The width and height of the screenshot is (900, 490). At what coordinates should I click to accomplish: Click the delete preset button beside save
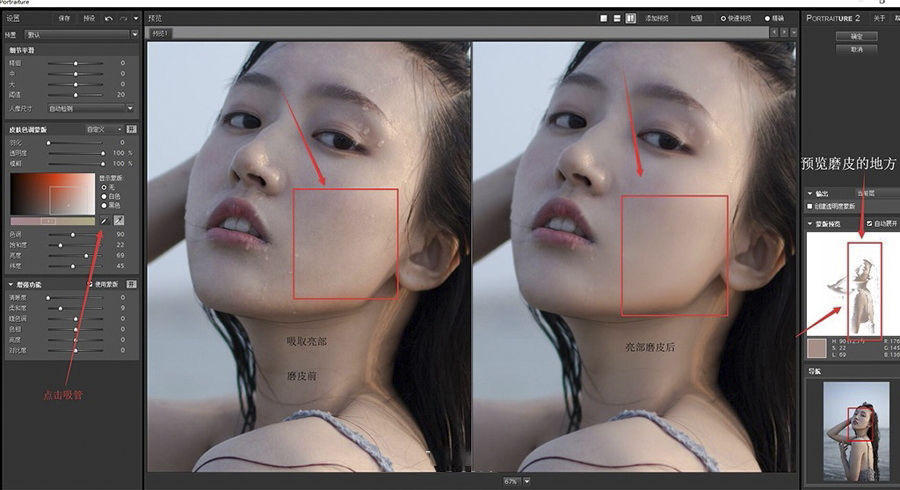coord(89,18)
